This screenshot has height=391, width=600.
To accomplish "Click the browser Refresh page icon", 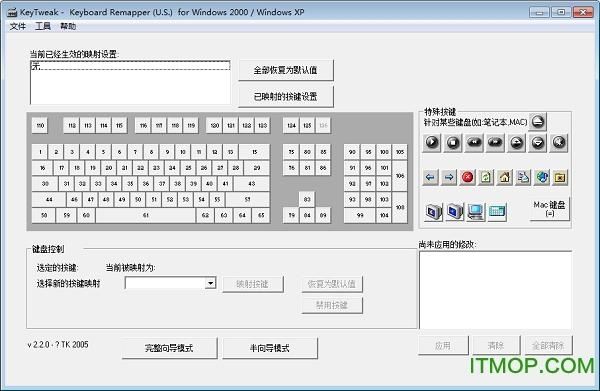I will 486,177.
